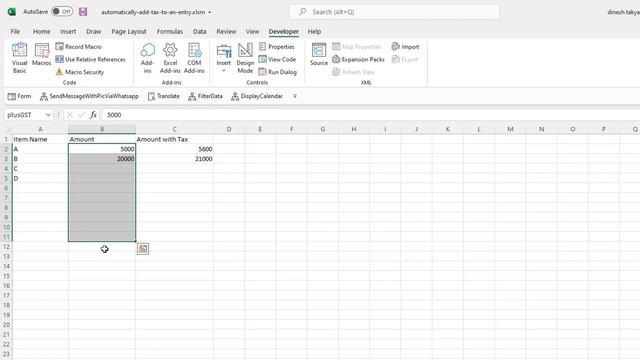This screenshot has width=640, height=360.
Task: Save the workbook with the save icon
Action: (x=83, y=11)
